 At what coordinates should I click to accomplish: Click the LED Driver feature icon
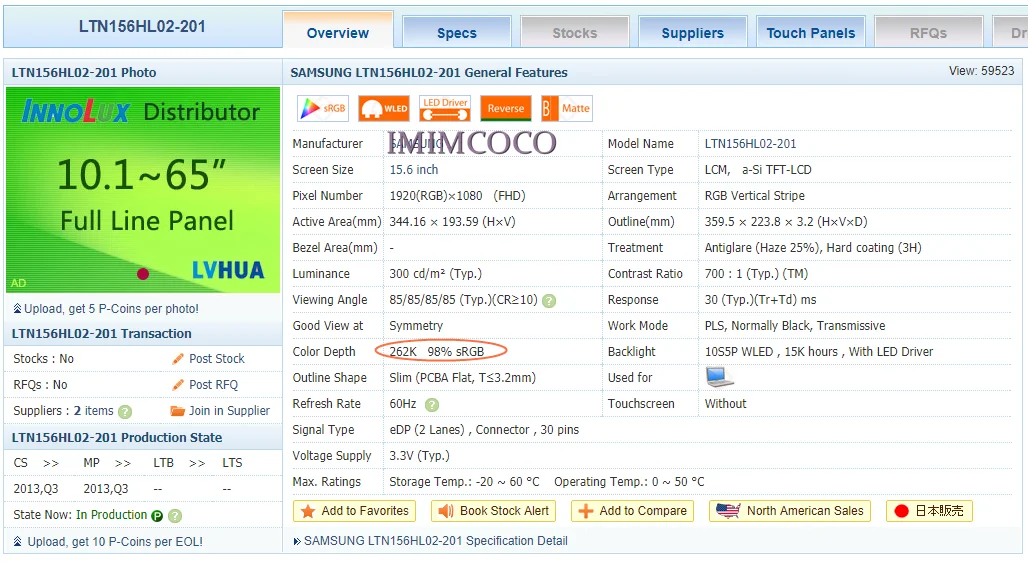click(445, 109)
